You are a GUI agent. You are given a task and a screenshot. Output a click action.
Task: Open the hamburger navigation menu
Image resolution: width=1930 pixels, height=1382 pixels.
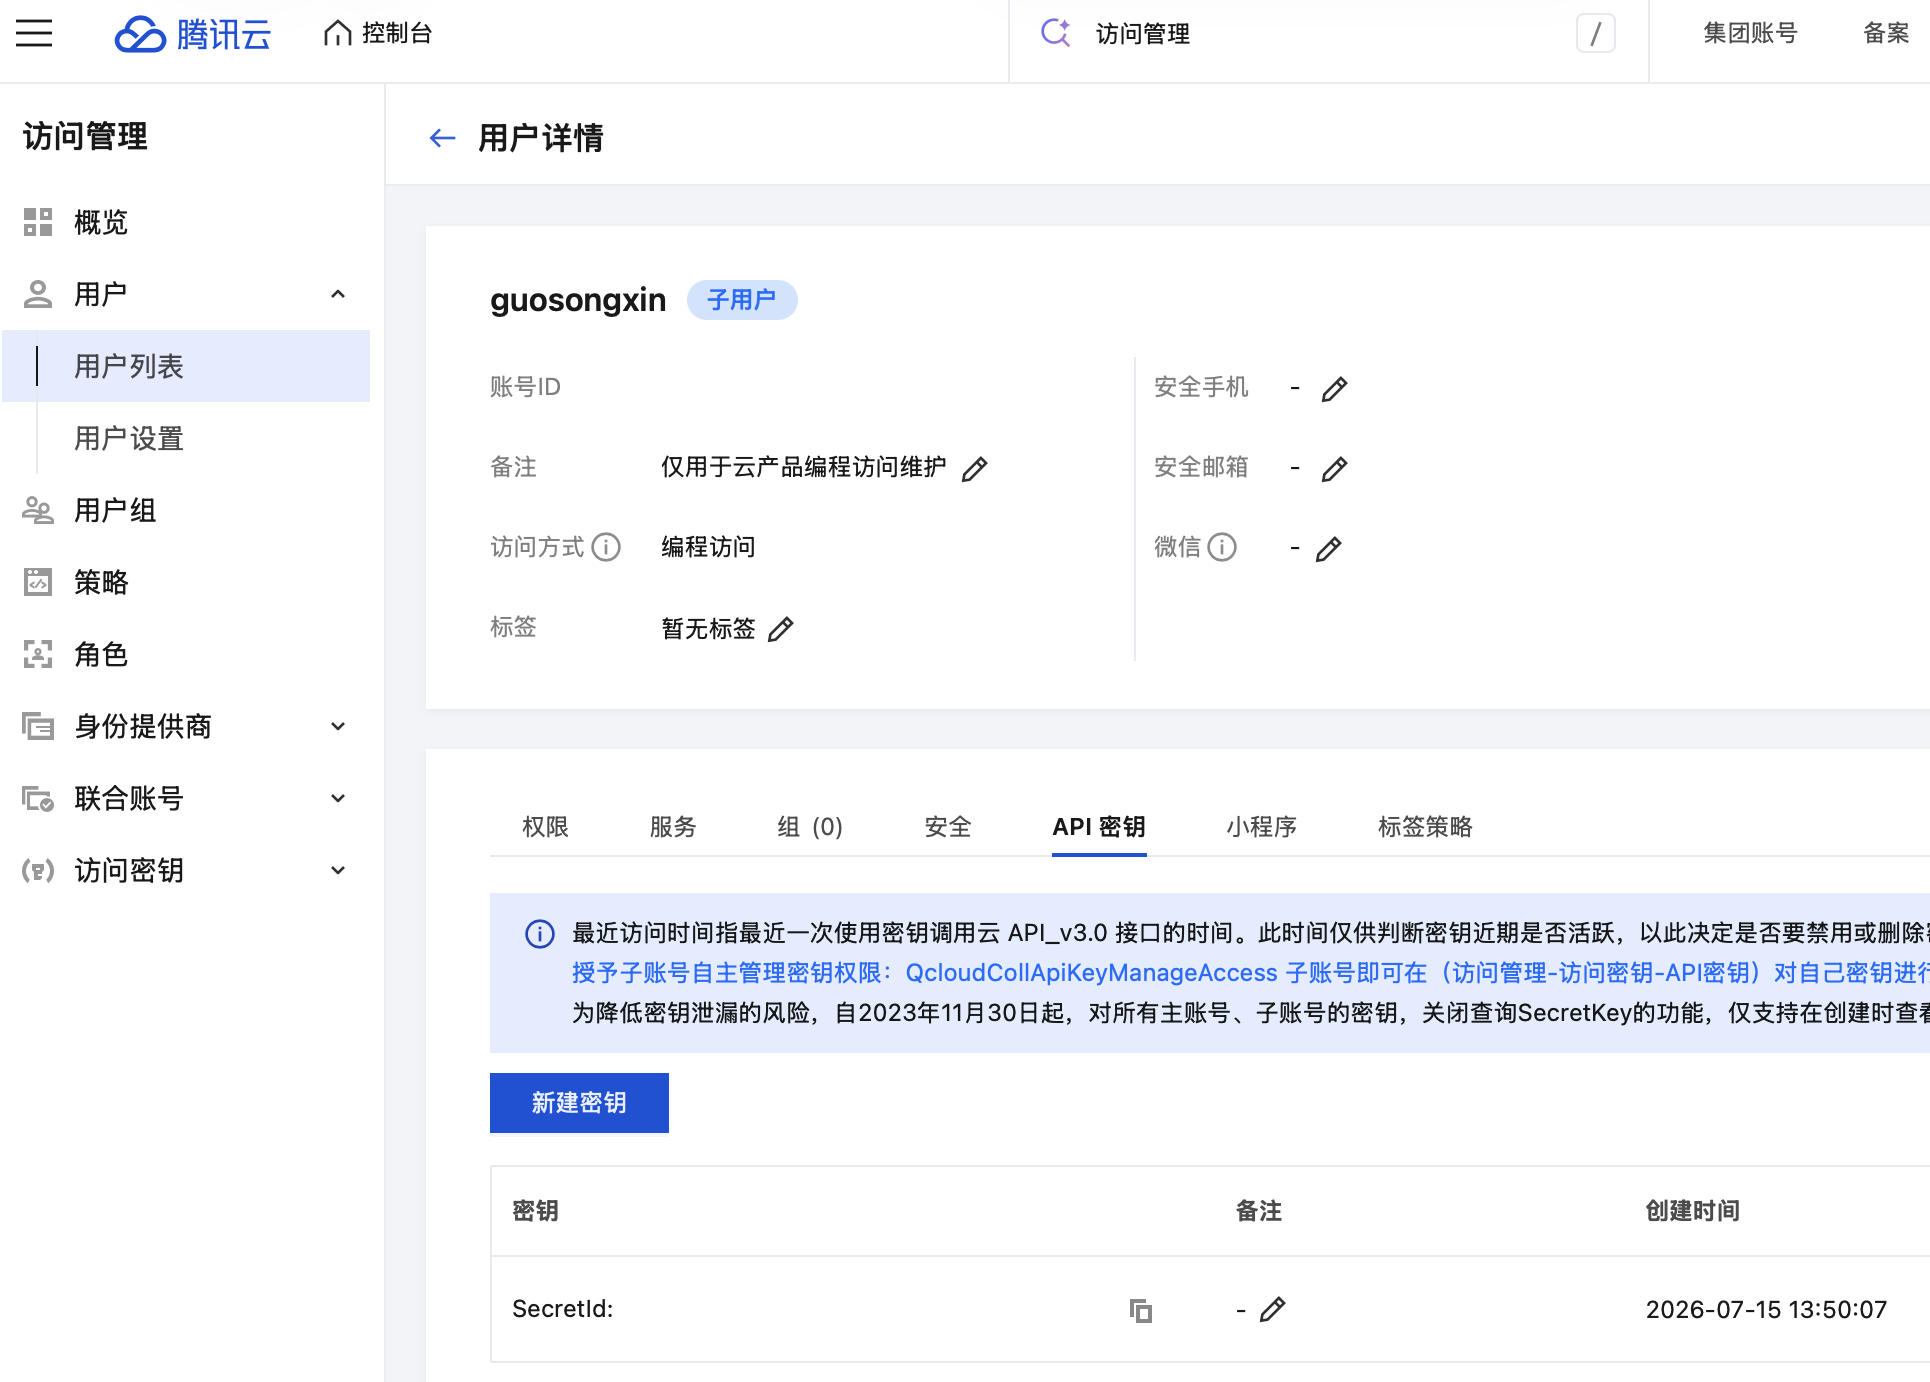pyautogui.click(x=34, y=33)
